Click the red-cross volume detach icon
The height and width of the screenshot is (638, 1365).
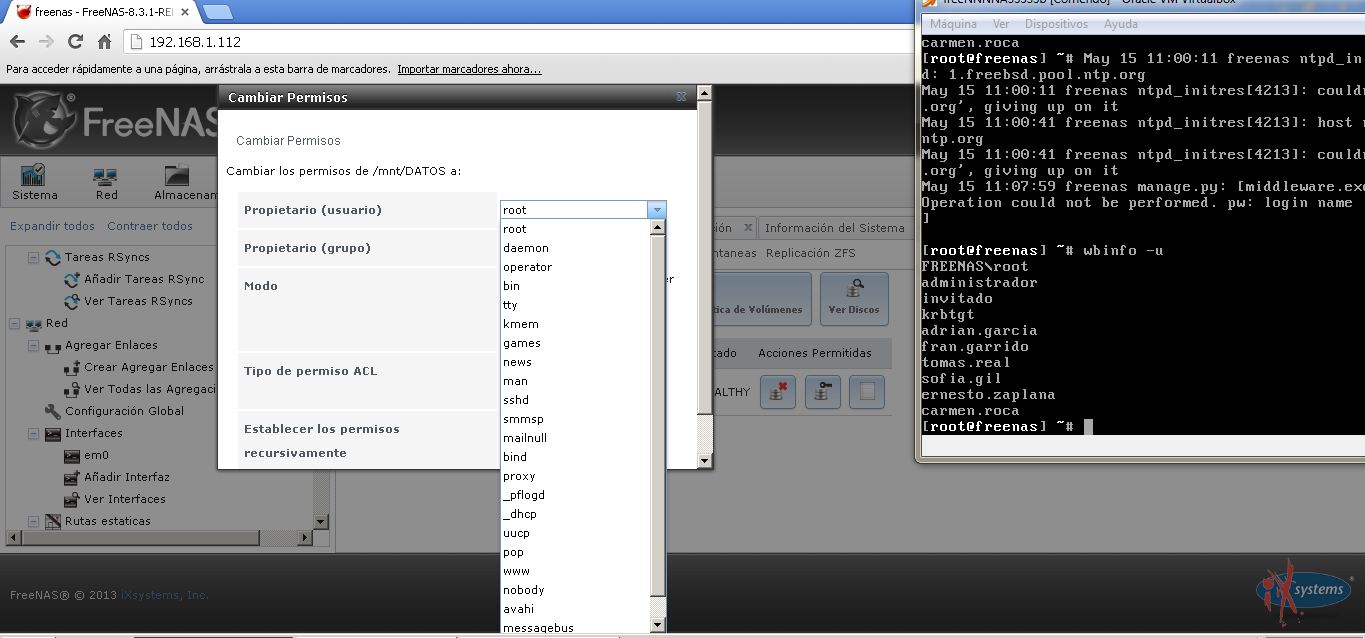[777, 392]
